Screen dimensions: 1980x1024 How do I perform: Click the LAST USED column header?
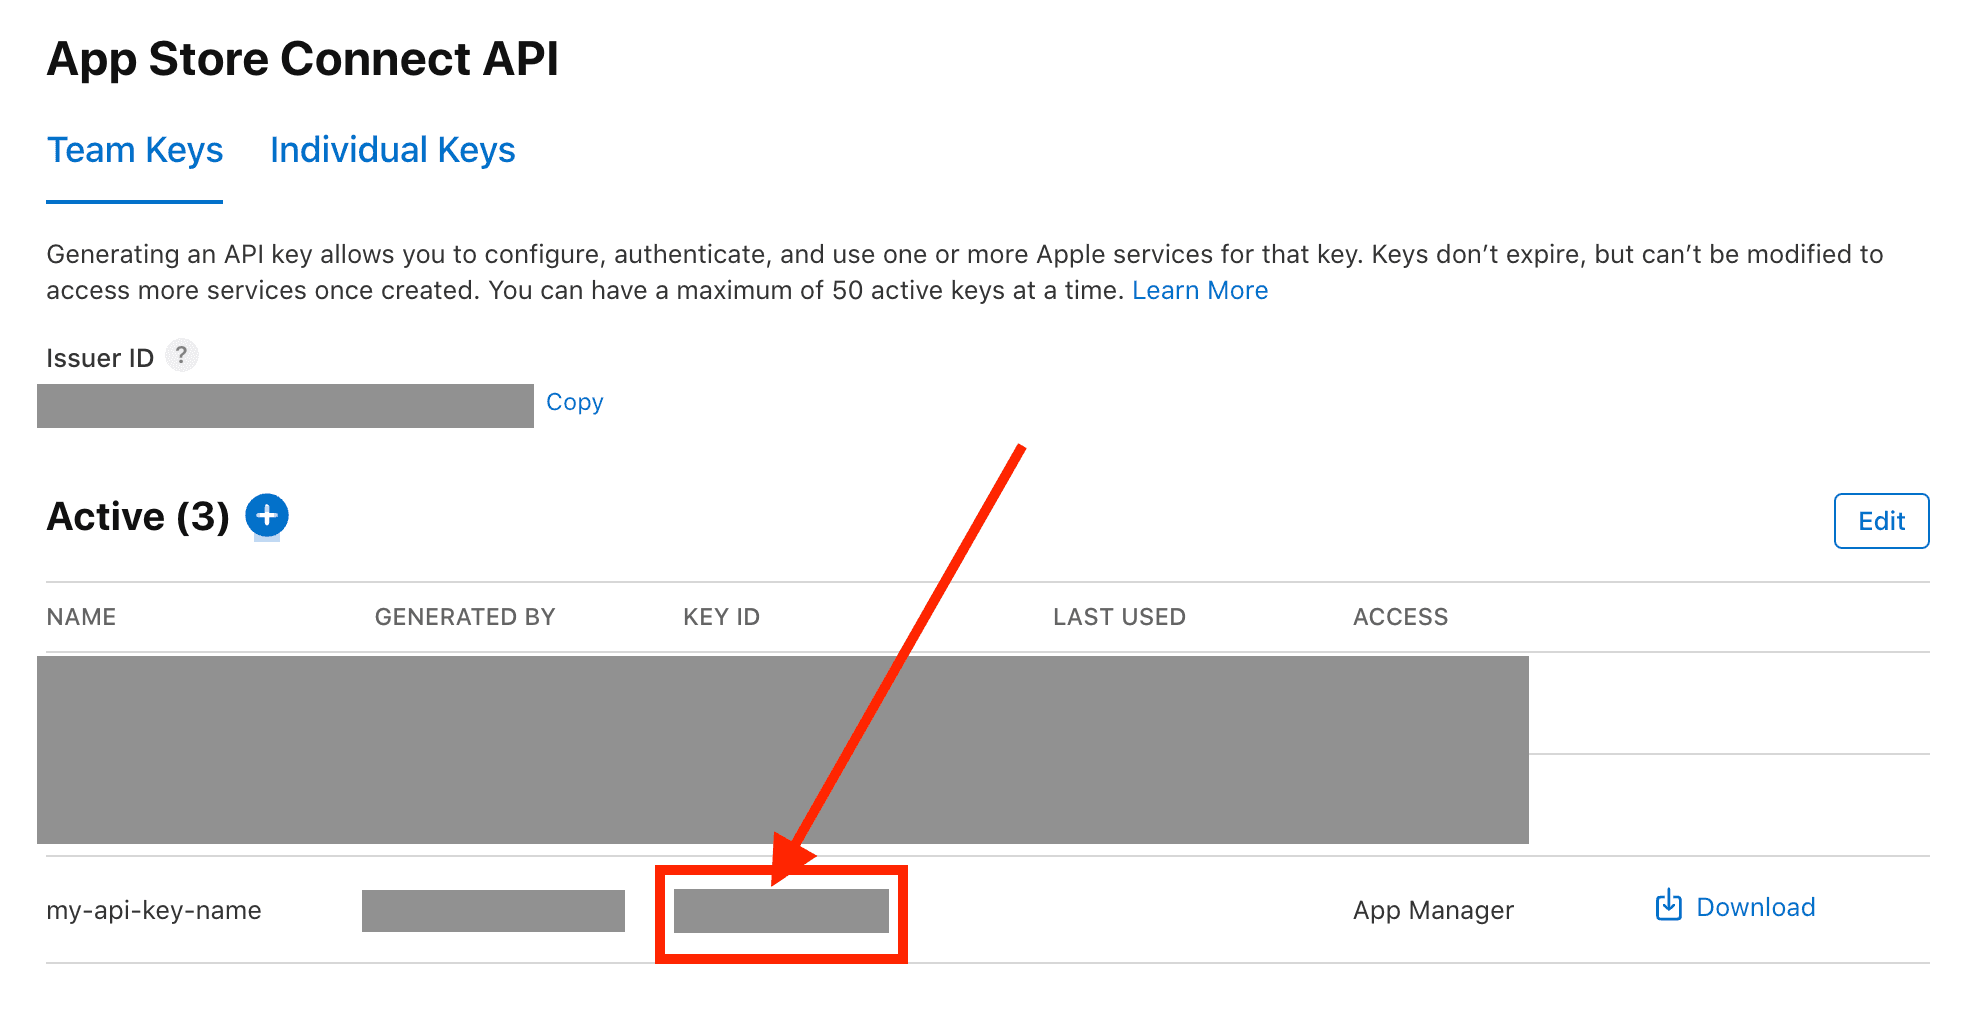point(1119,617)
